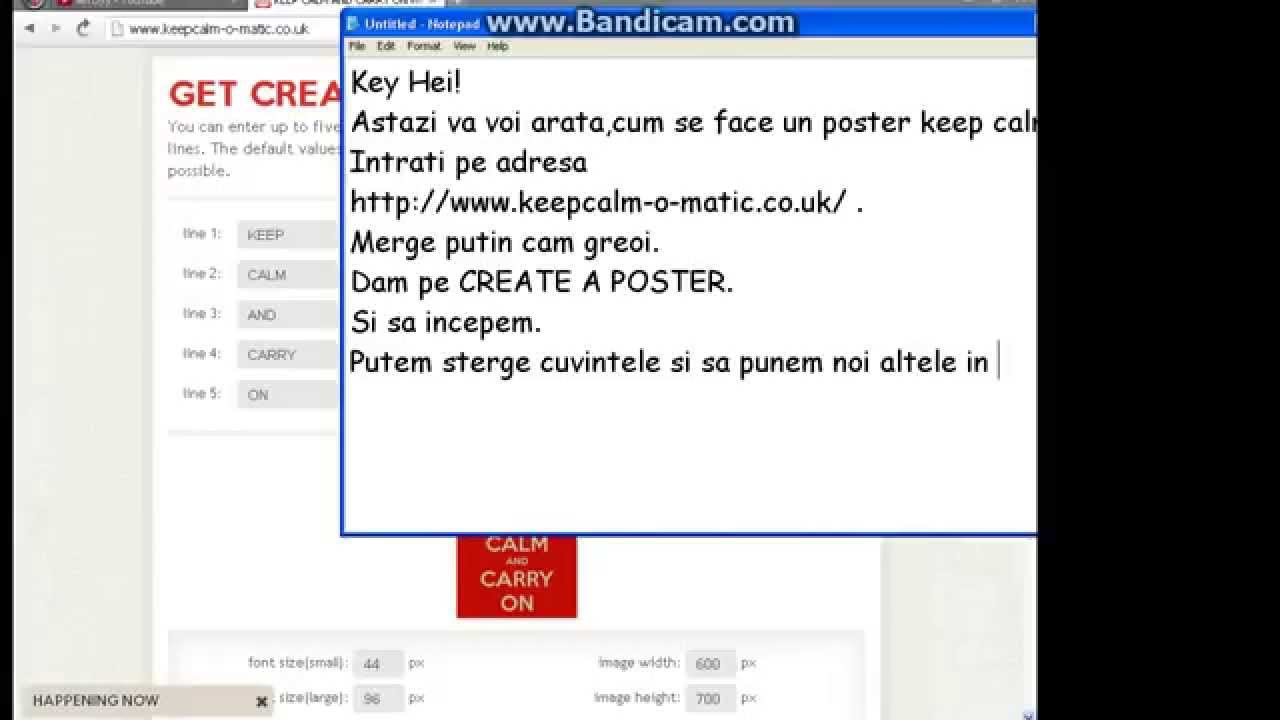Click the "Si sa incepem." line in Notepad
1280x720 pixels.
point(446,322)
